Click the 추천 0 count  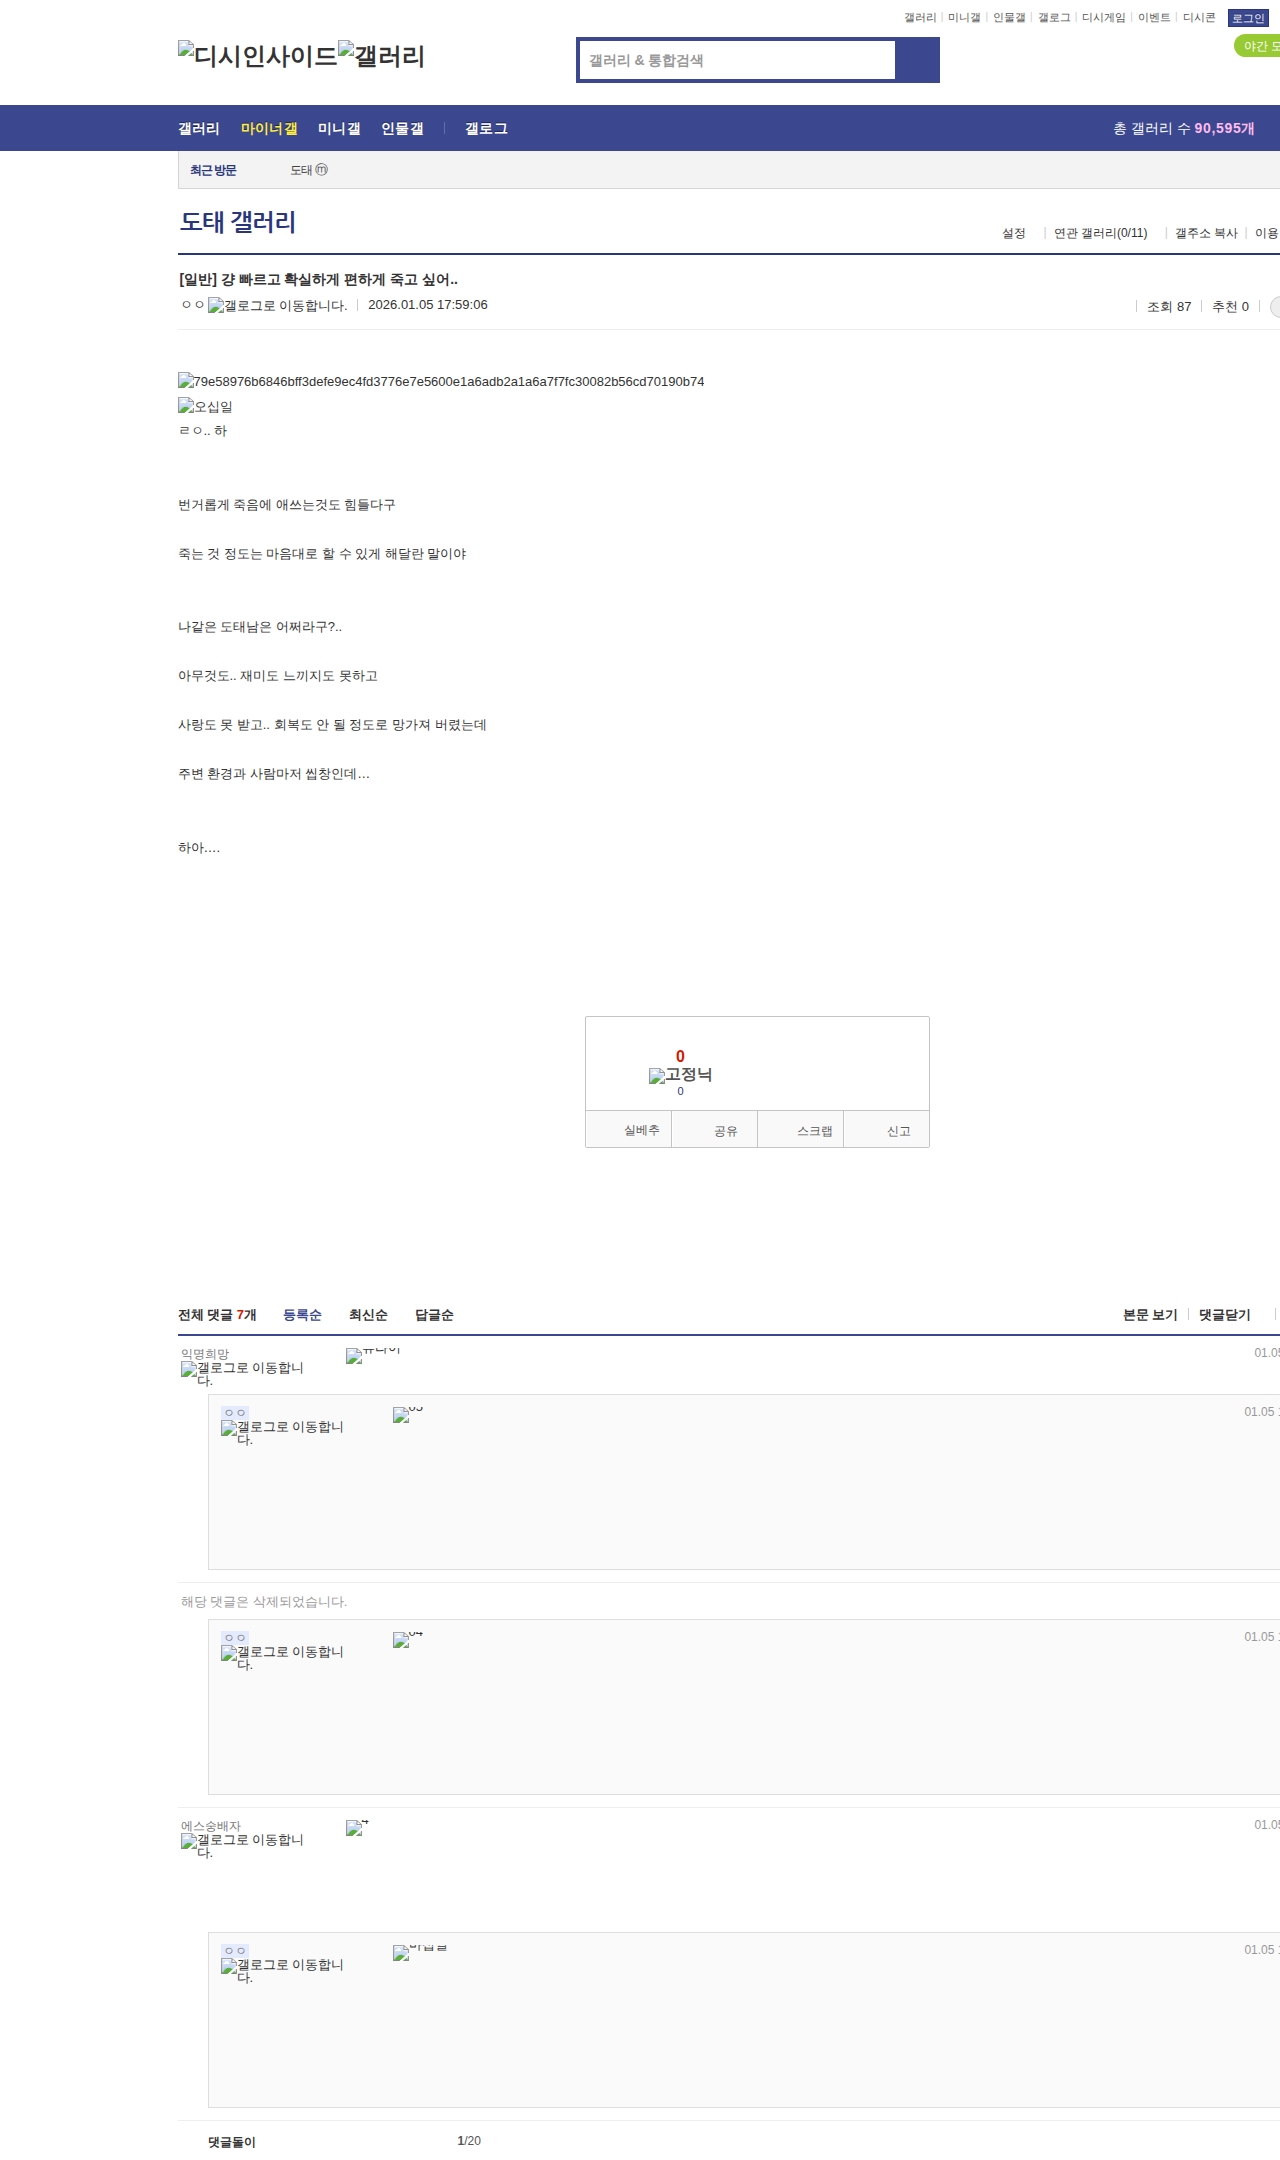tap(1231, 307)
